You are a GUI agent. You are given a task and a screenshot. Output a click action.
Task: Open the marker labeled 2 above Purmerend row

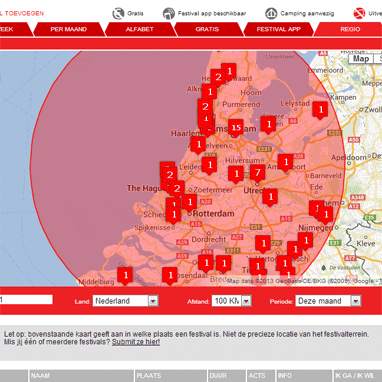(205, 107)
